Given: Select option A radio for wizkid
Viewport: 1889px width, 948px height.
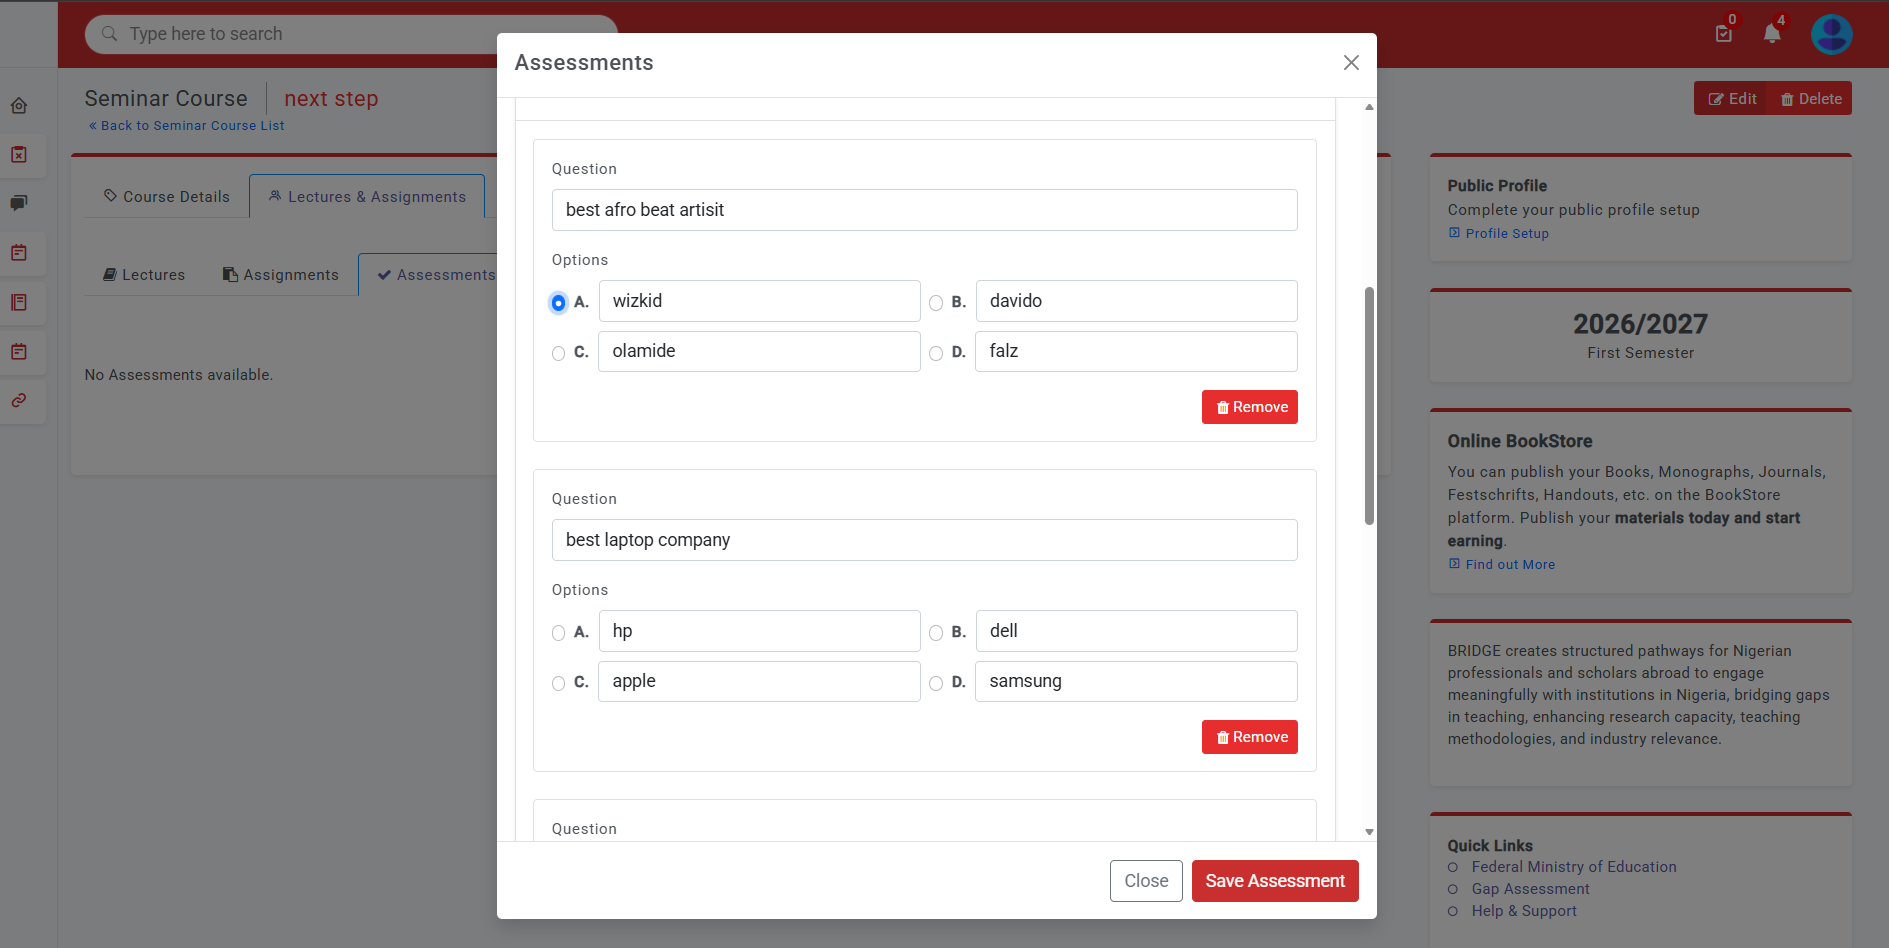Looking at the screenshot, I should [x=558, y=303].
